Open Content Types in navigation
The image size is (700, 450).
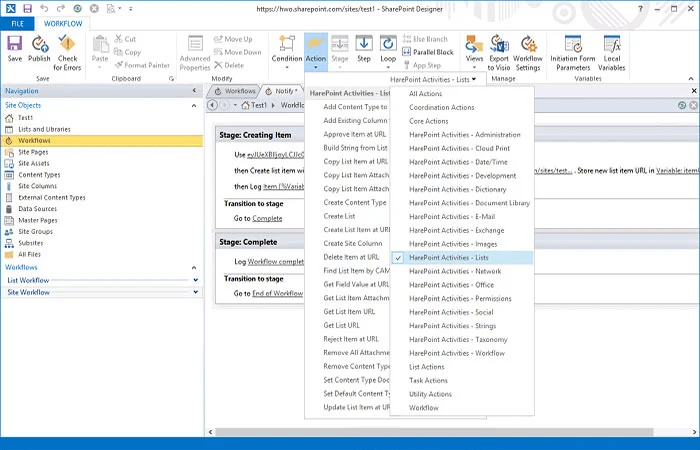coord(39,175)
